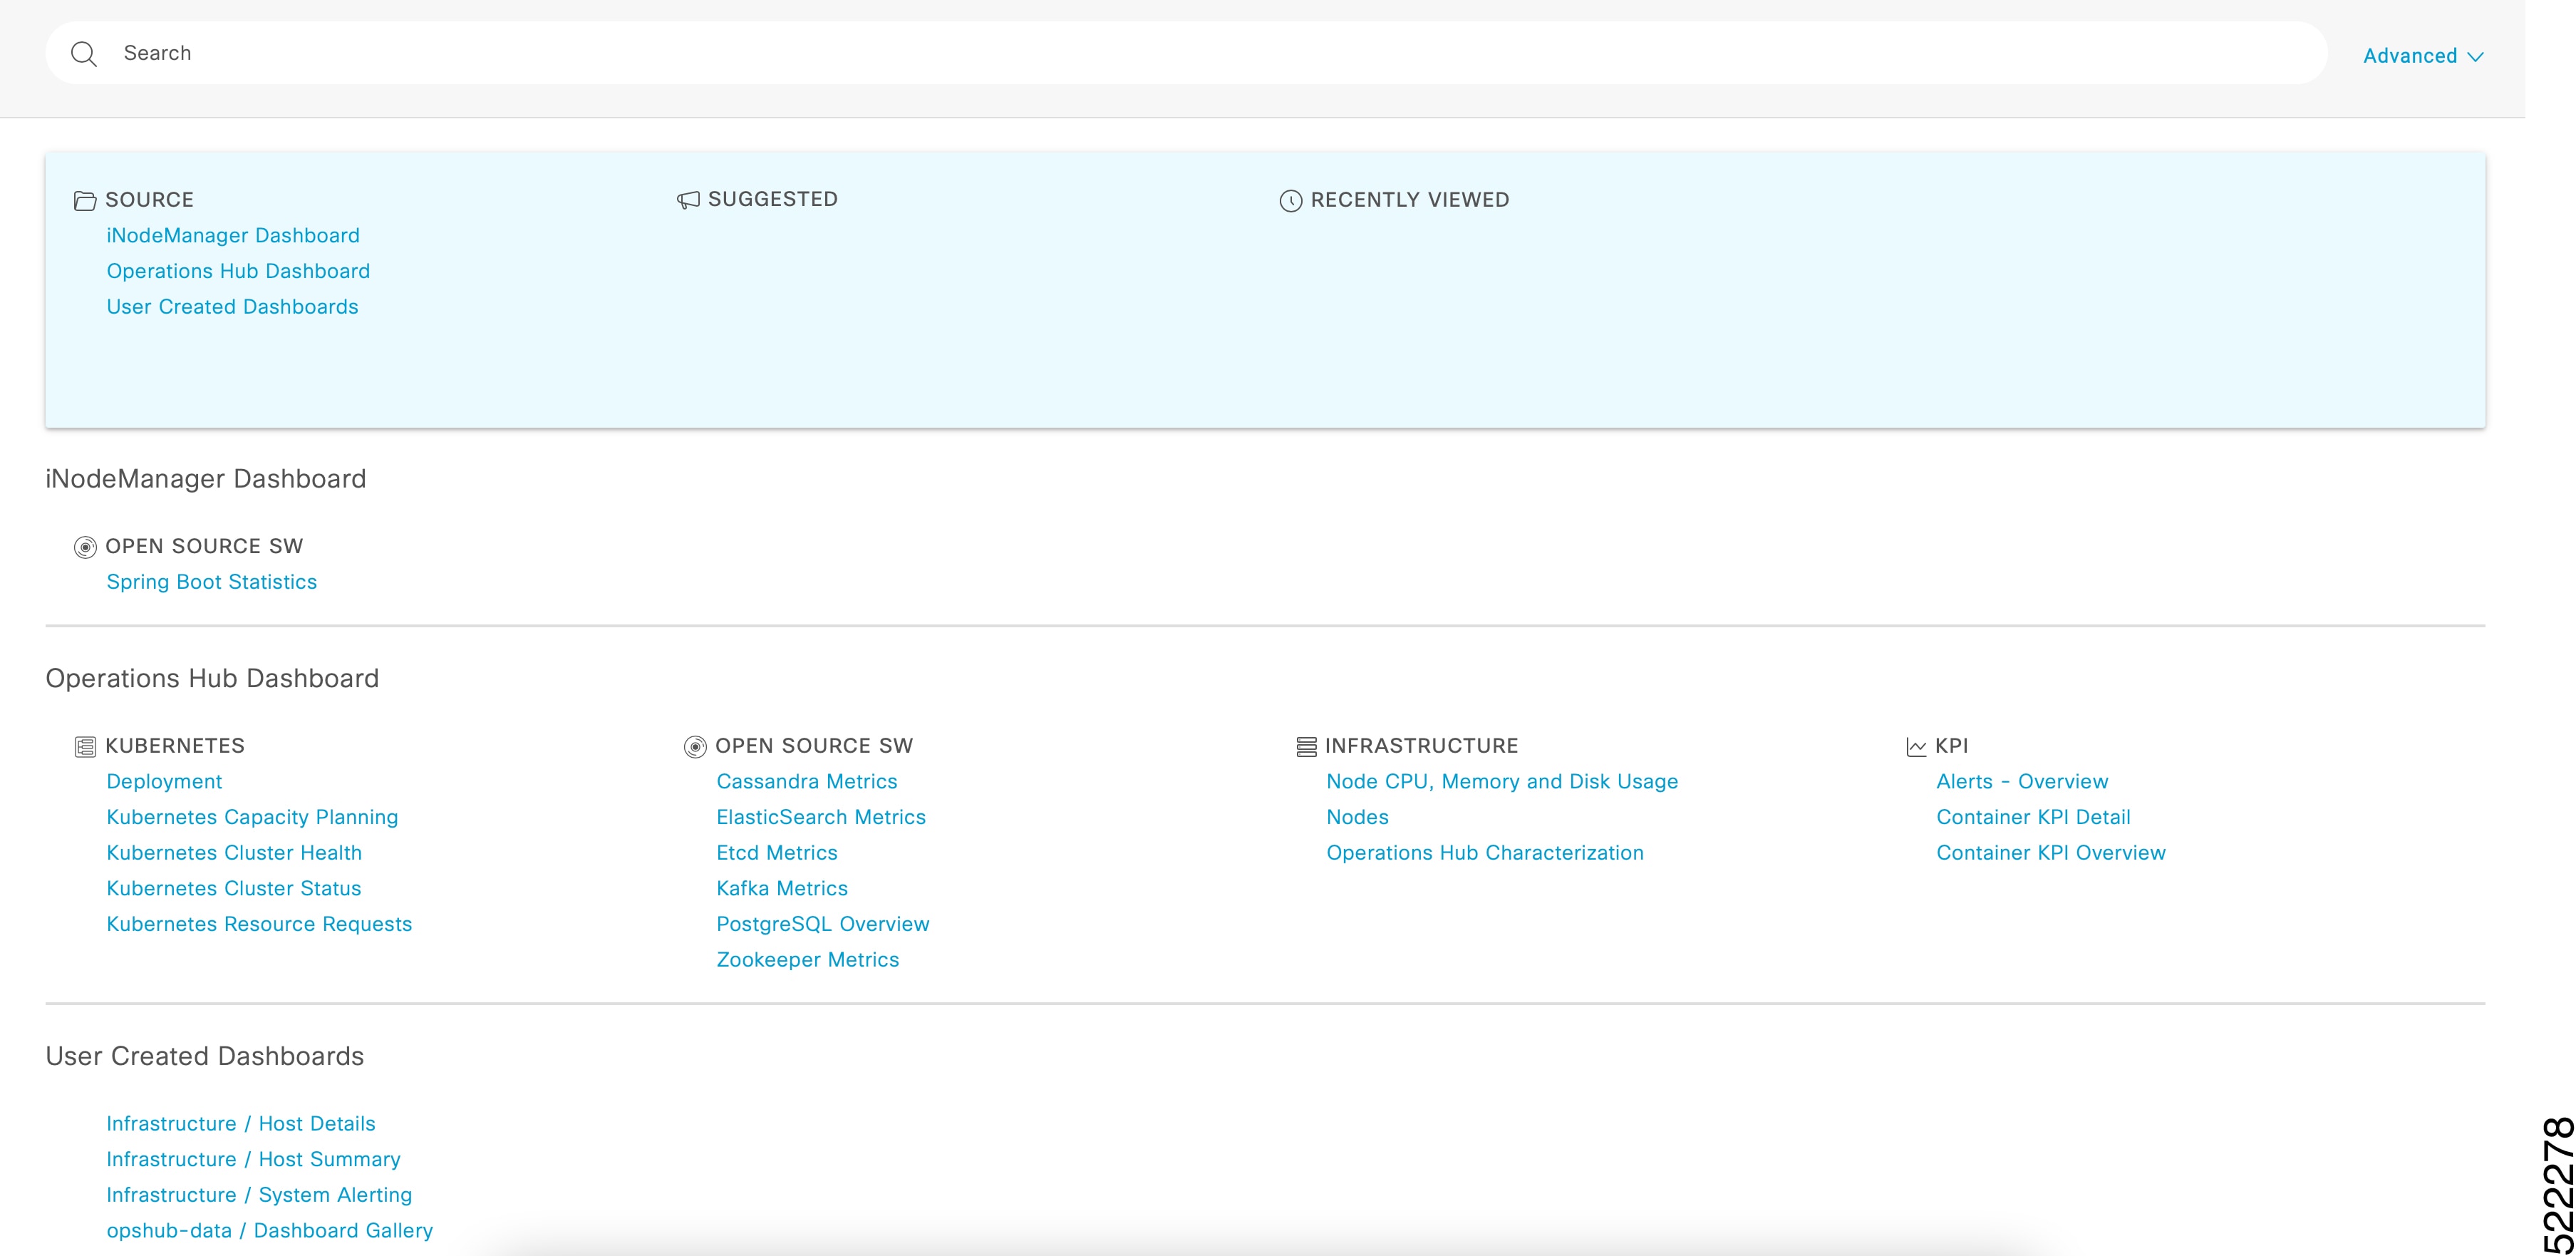Open the Deployment dashboard

tap(164, 782)
